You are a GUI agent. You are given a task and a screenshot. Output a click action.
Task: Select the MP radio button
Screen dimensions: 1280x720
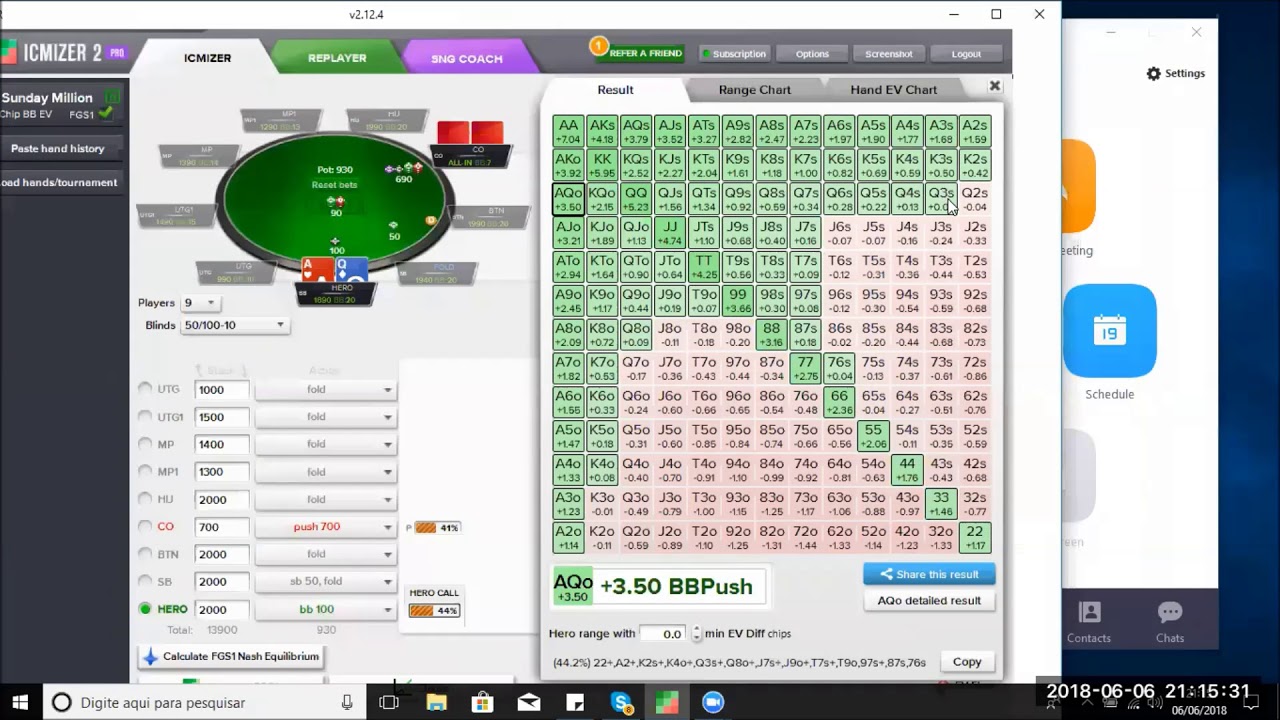[x=146, y=444]
